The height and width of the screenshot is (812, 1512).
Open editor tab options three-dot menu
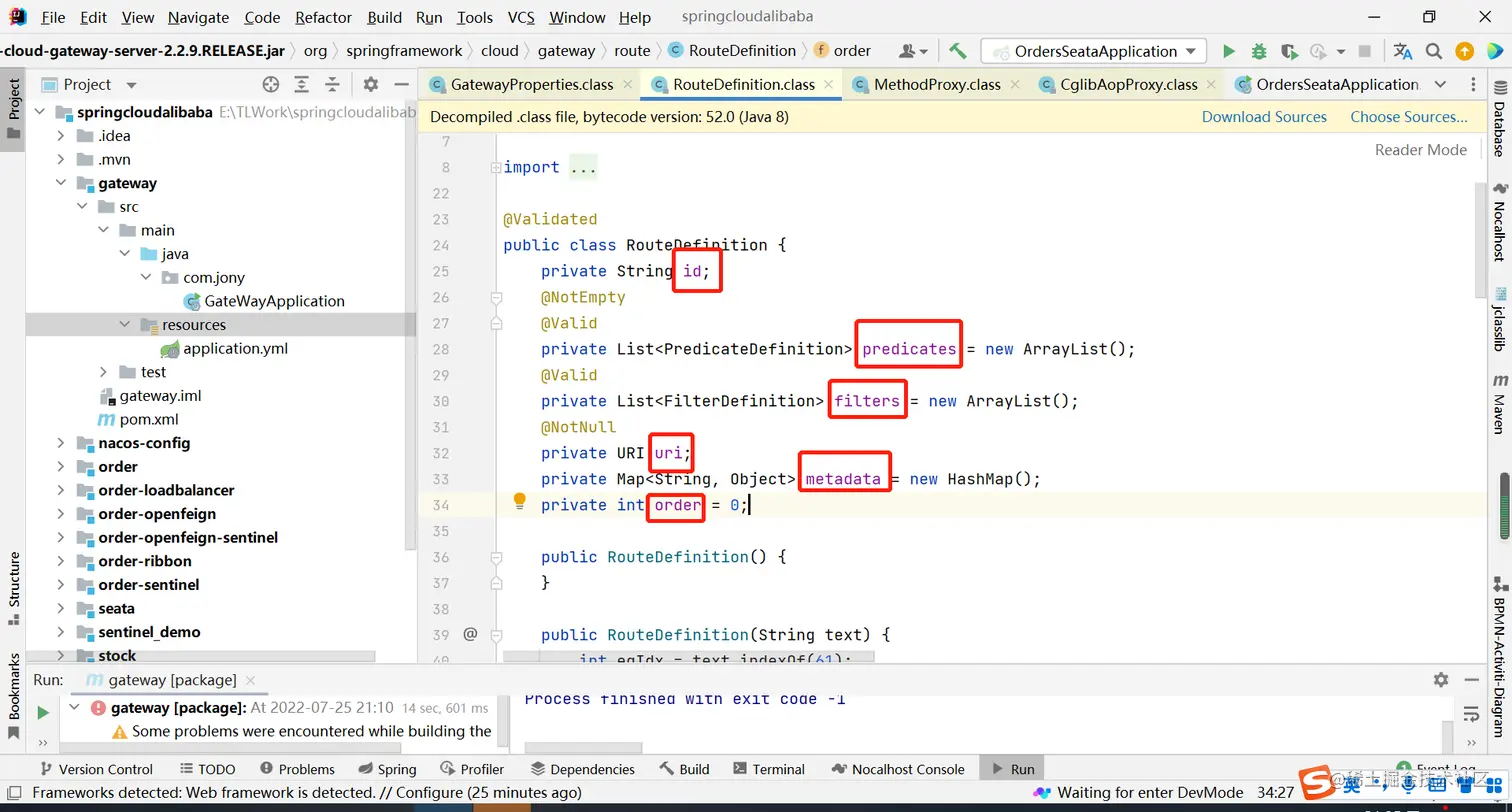coord(1472,85)
